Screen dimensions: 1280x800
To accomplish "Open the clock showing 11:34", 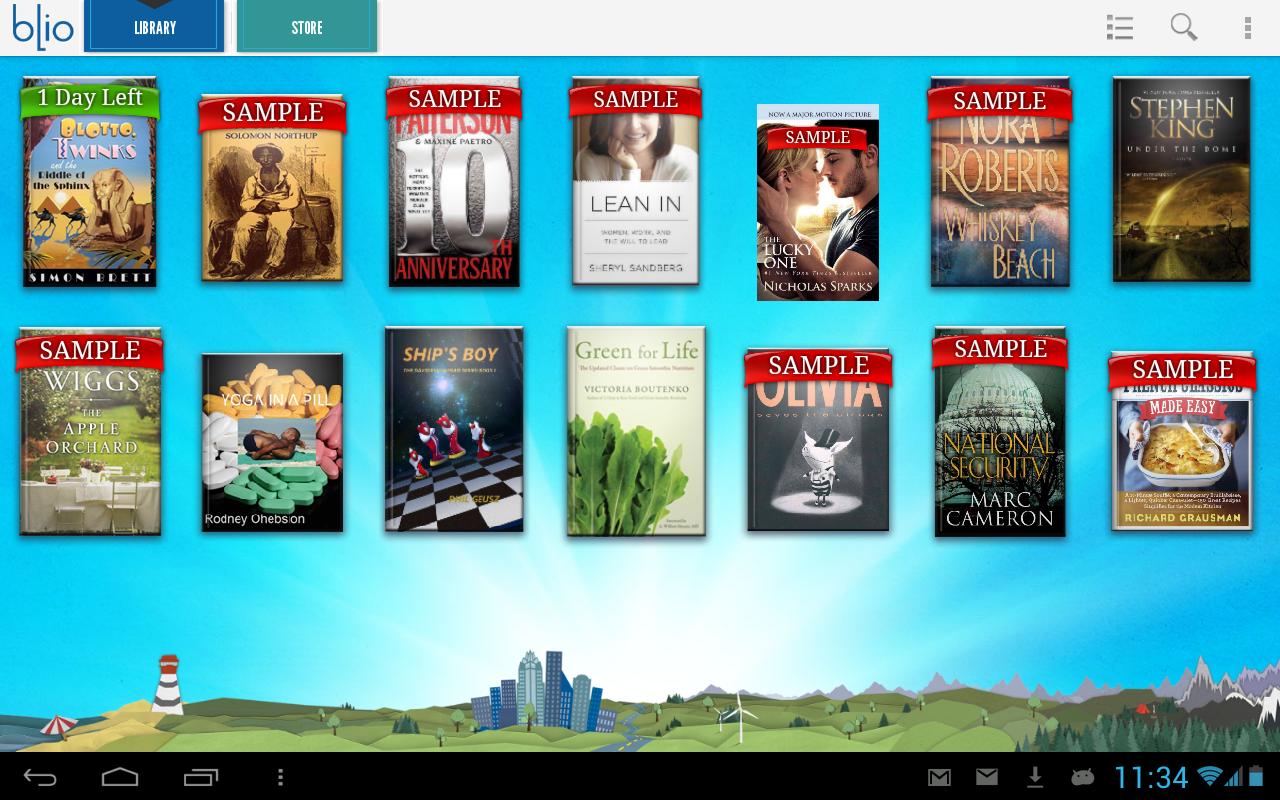I will pos(1151,777).
